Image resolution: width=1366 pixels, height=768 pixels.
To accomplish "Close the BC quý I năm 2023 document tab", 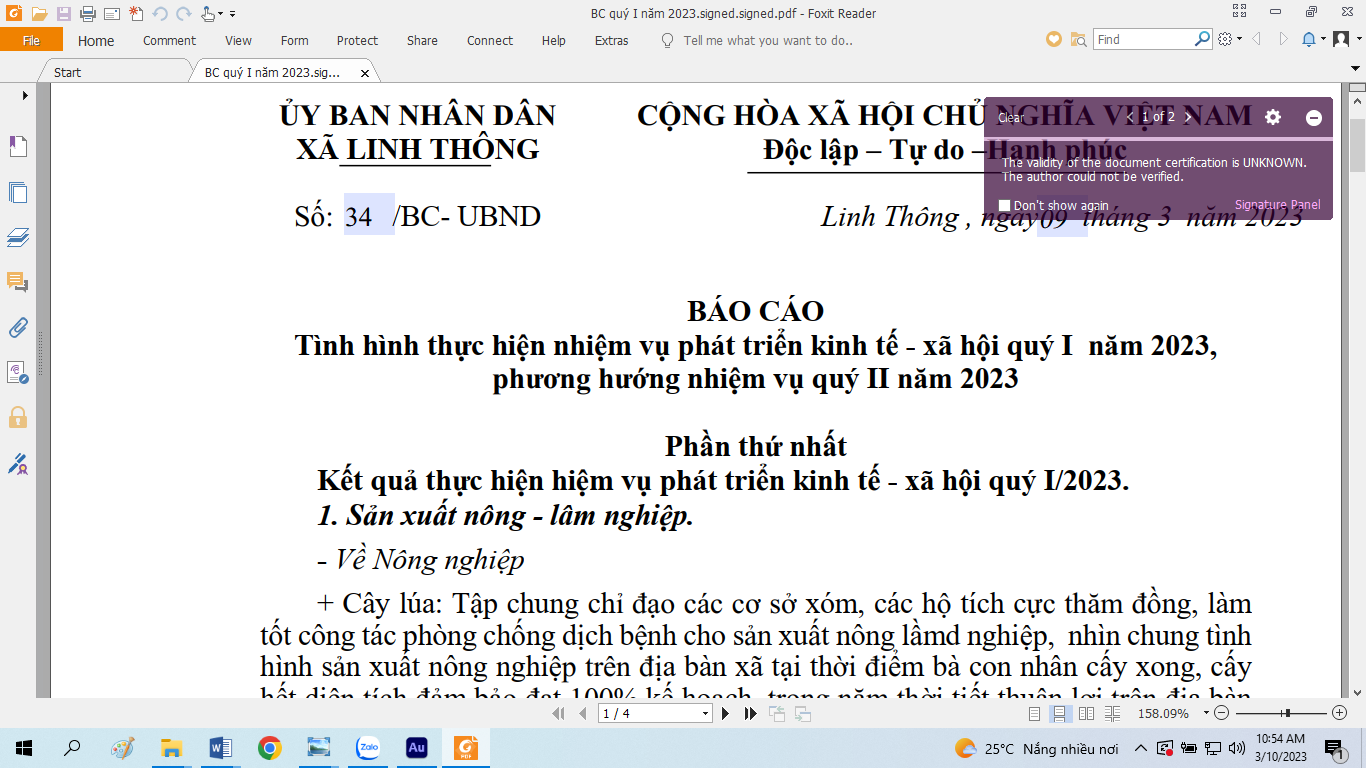I will coord(364,73).
